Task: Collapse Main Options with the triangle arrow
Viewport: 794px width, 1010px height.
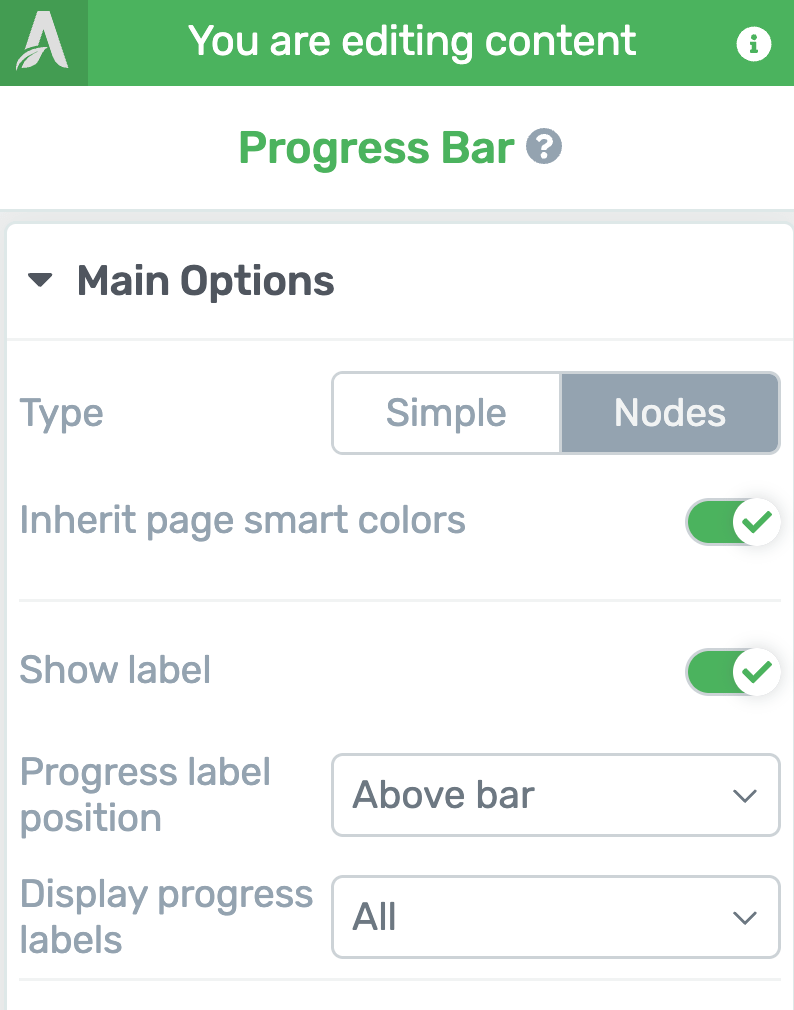Action: (x=40, y=280)
